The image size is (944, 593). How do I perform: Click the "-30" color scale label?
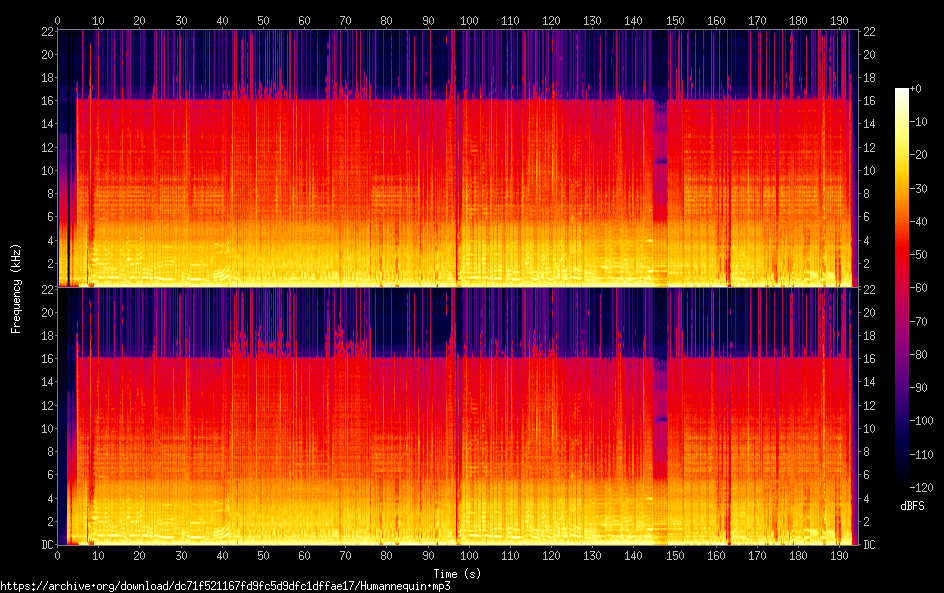920,188
